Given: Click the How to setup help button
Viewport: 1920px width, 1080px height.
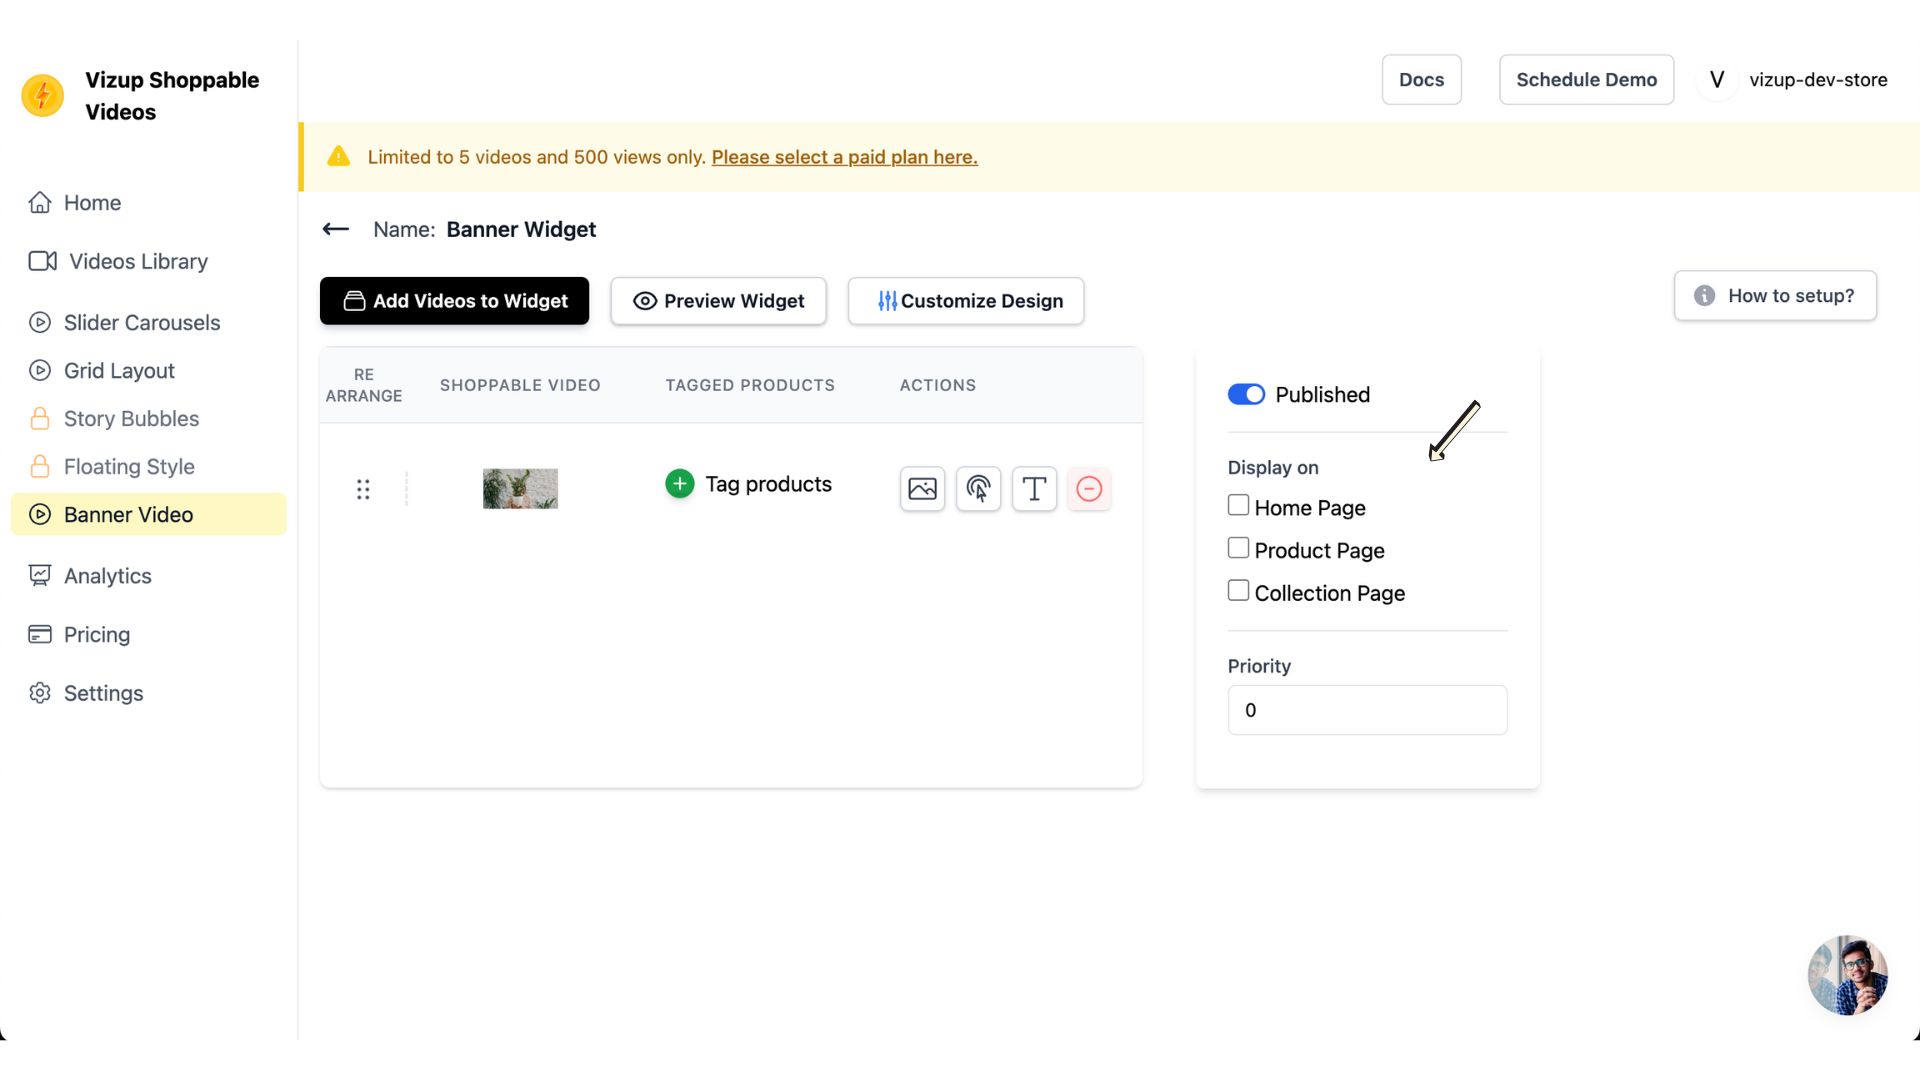Looking at the screenshot, I should tap(1775, 295).
